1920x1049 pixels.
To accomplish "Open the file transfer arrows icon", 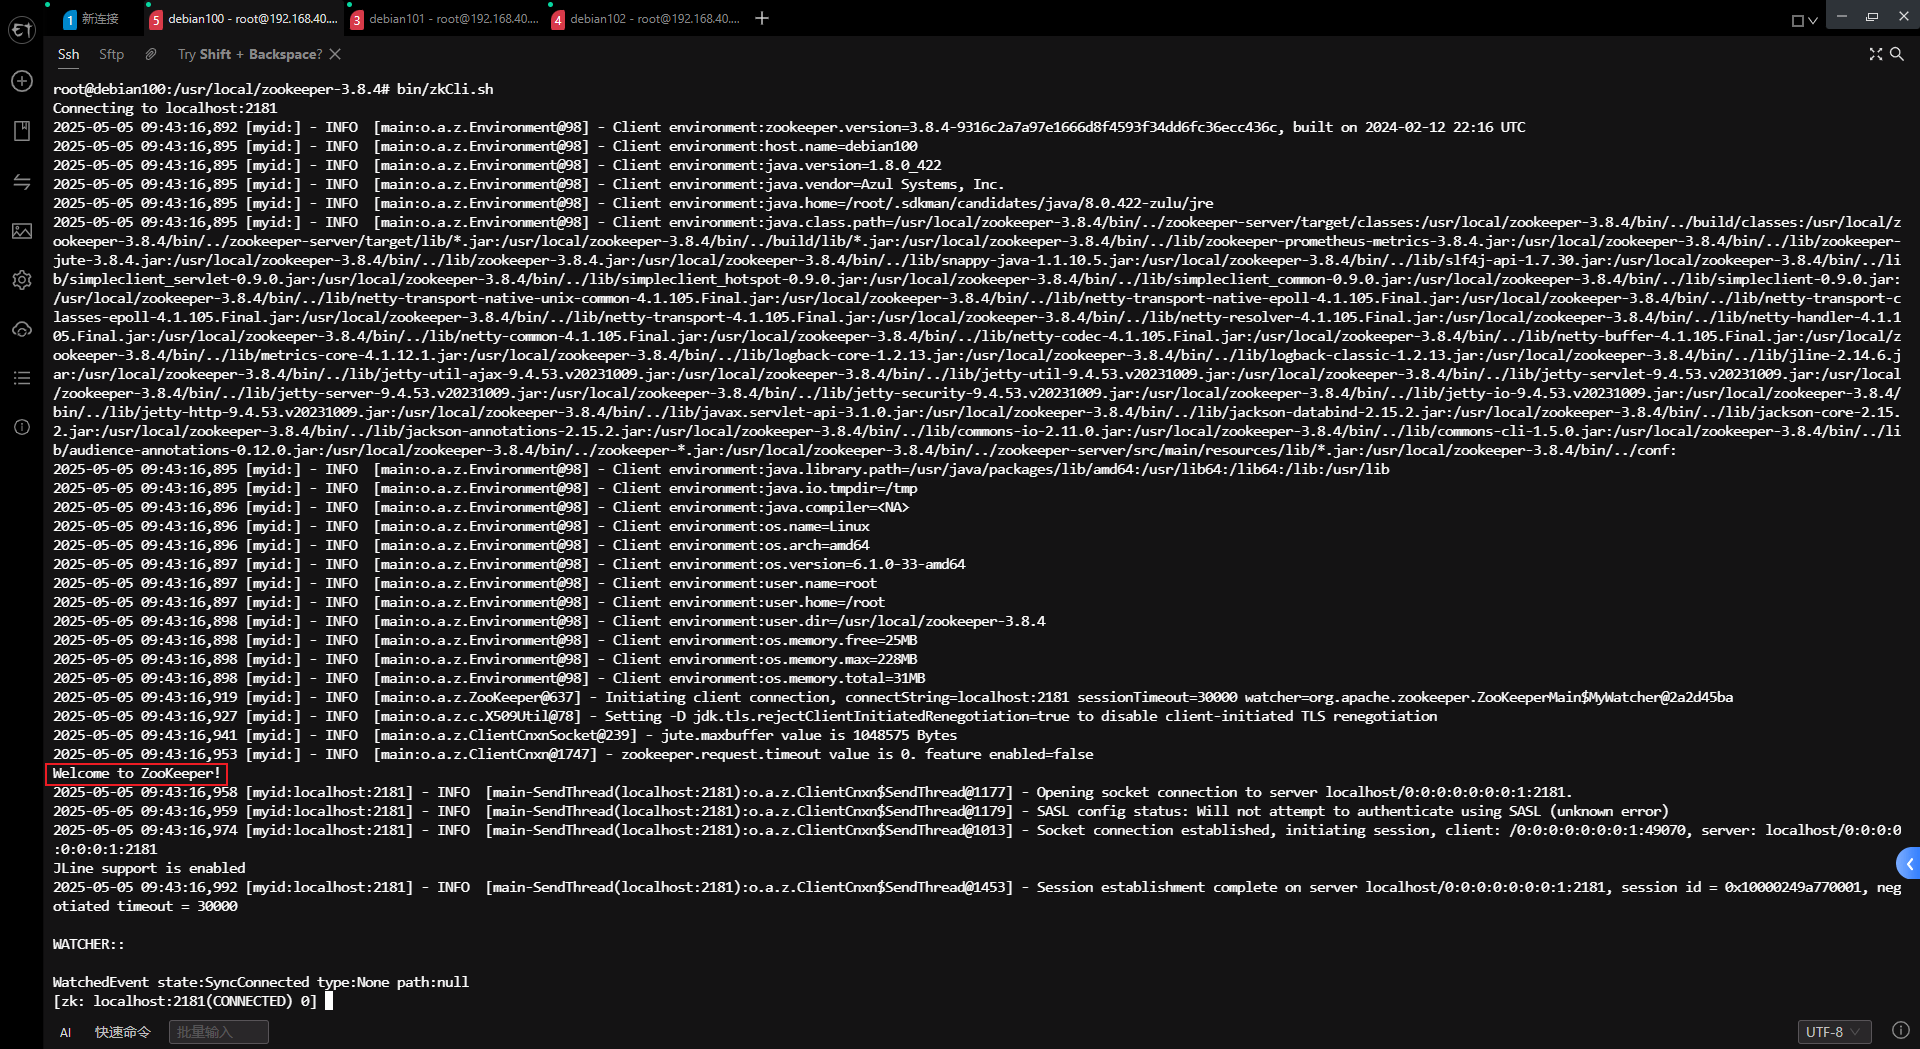I will 22,181.
